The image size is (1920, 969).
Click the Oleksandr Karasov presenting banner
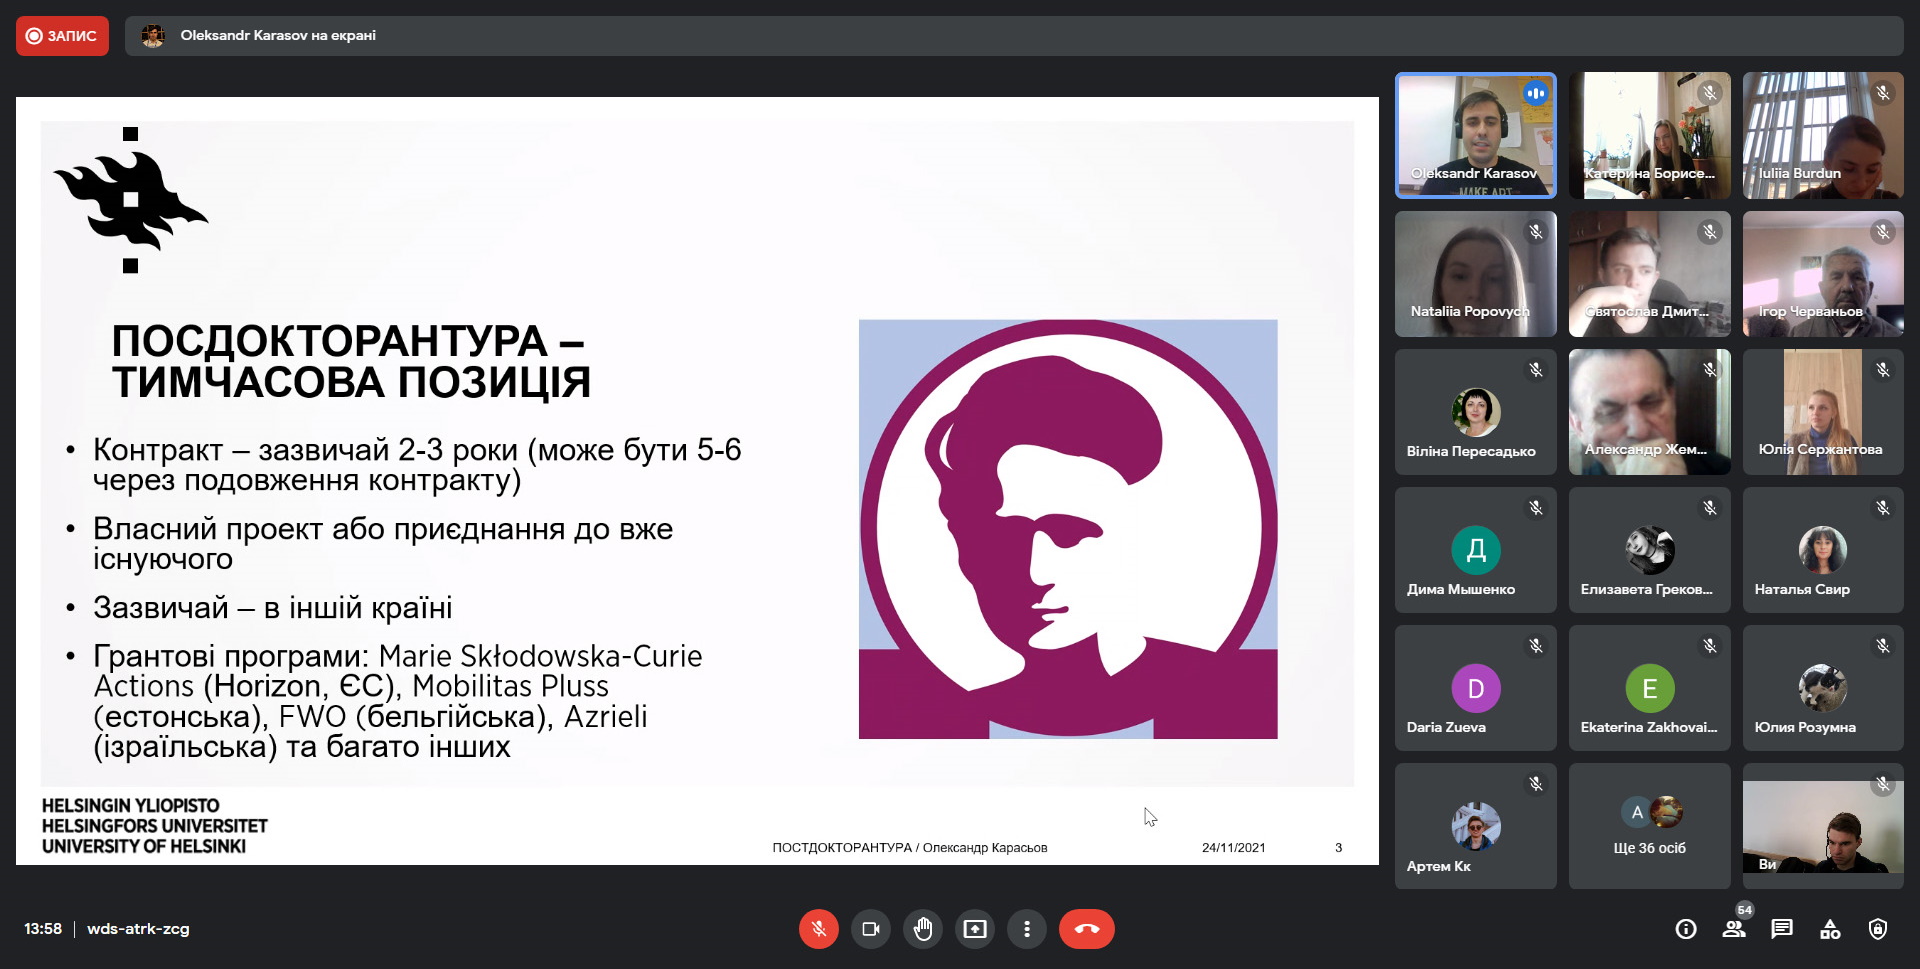click(x=278, y=36)
